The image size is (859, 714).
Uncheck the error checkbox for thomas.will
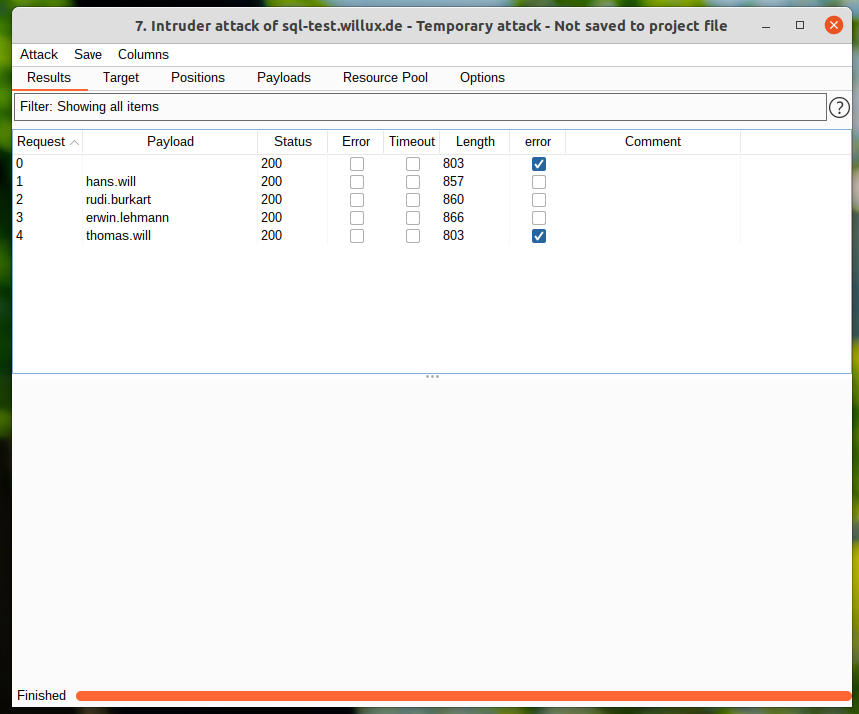point(538,235)
